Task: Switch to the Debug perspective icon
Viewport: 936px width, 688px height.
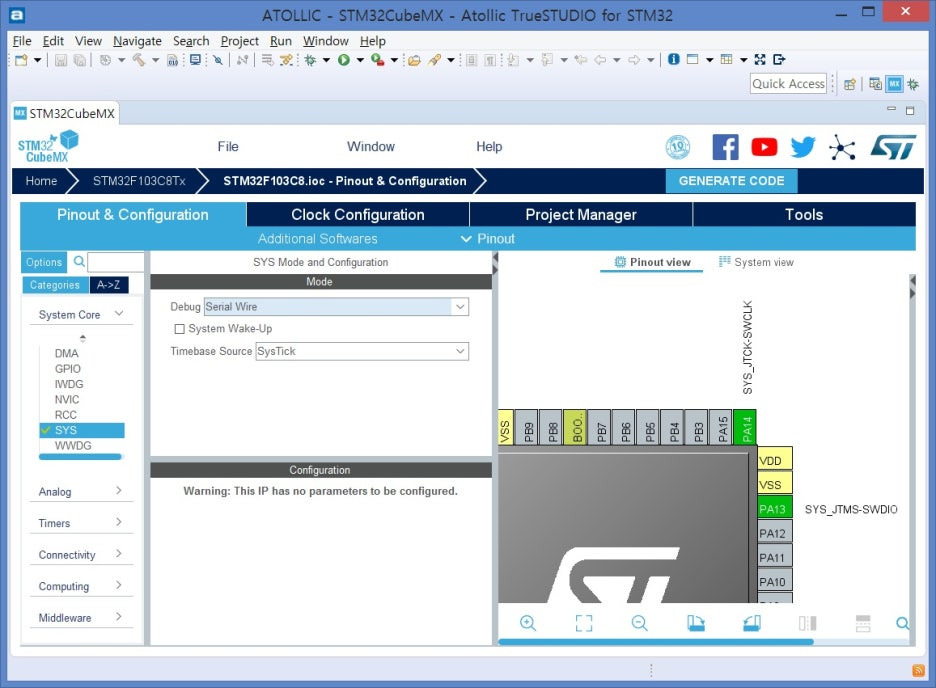Action: 913,84
